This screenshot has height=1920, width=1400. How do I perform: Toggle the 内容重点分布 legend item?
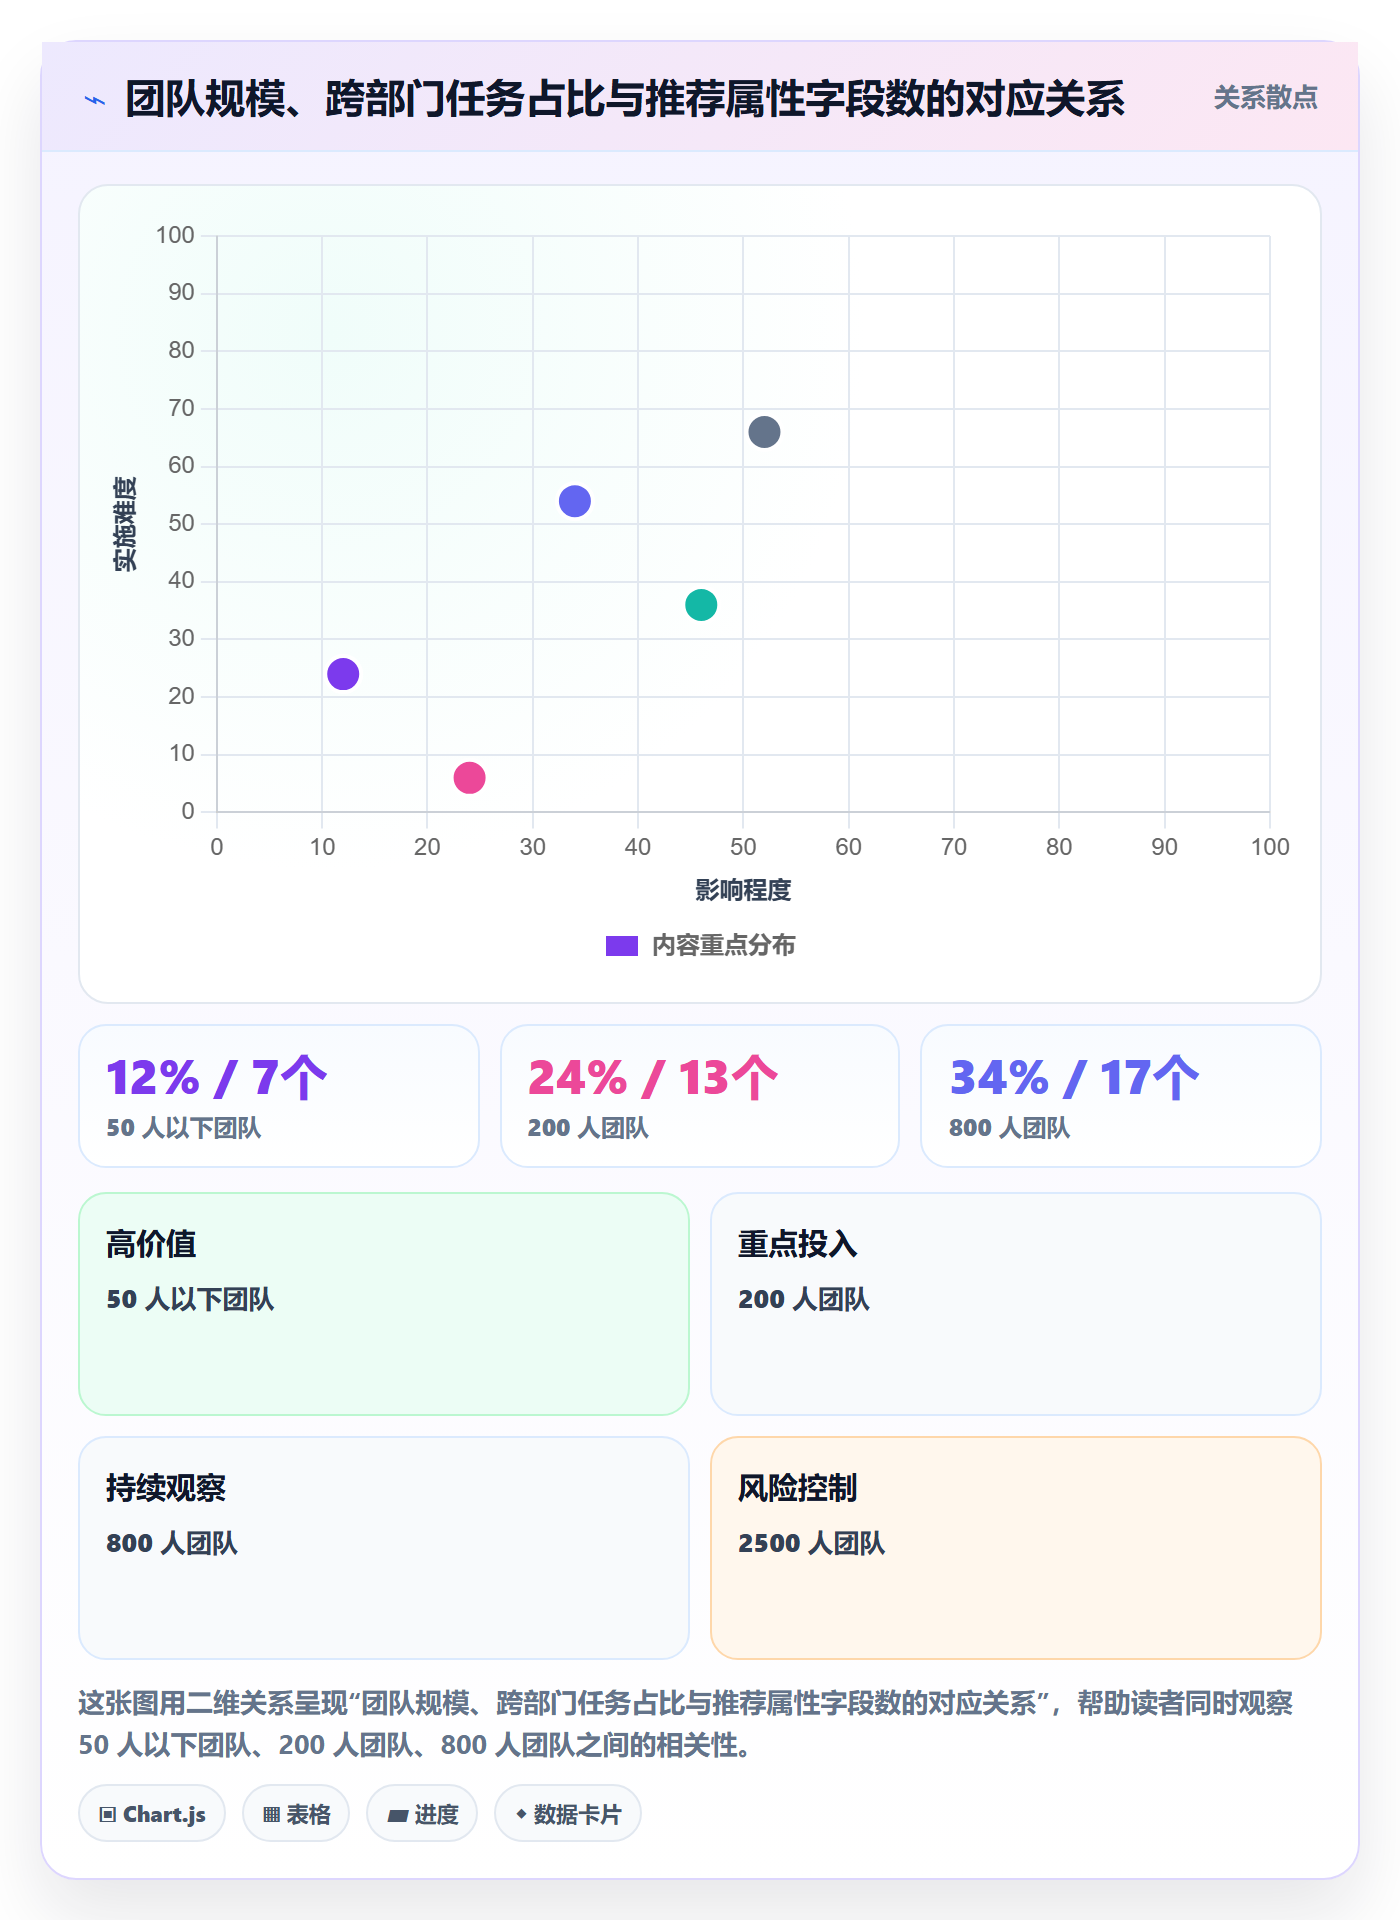(700, 945)
